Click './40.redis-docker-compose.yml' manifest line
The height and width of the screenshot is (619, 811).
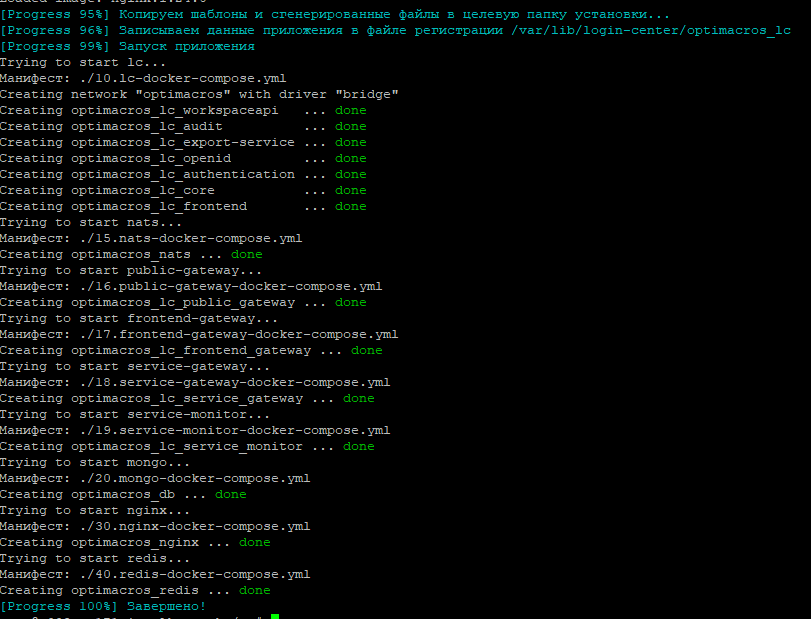click(x=155, y=576)
